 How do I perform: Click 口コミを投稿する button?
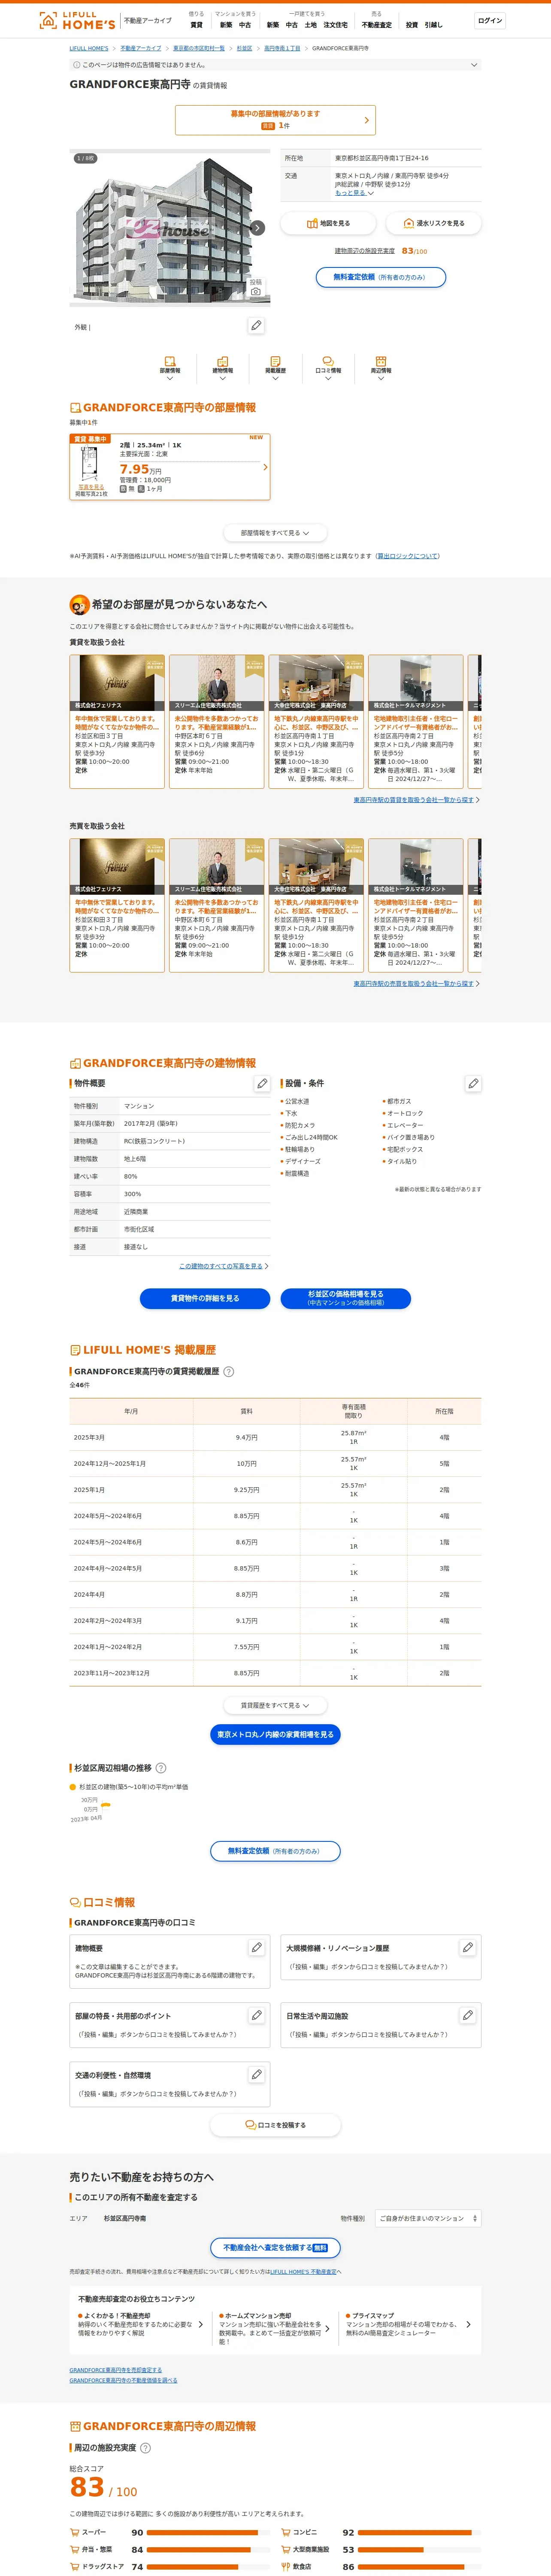[275, 2125]
